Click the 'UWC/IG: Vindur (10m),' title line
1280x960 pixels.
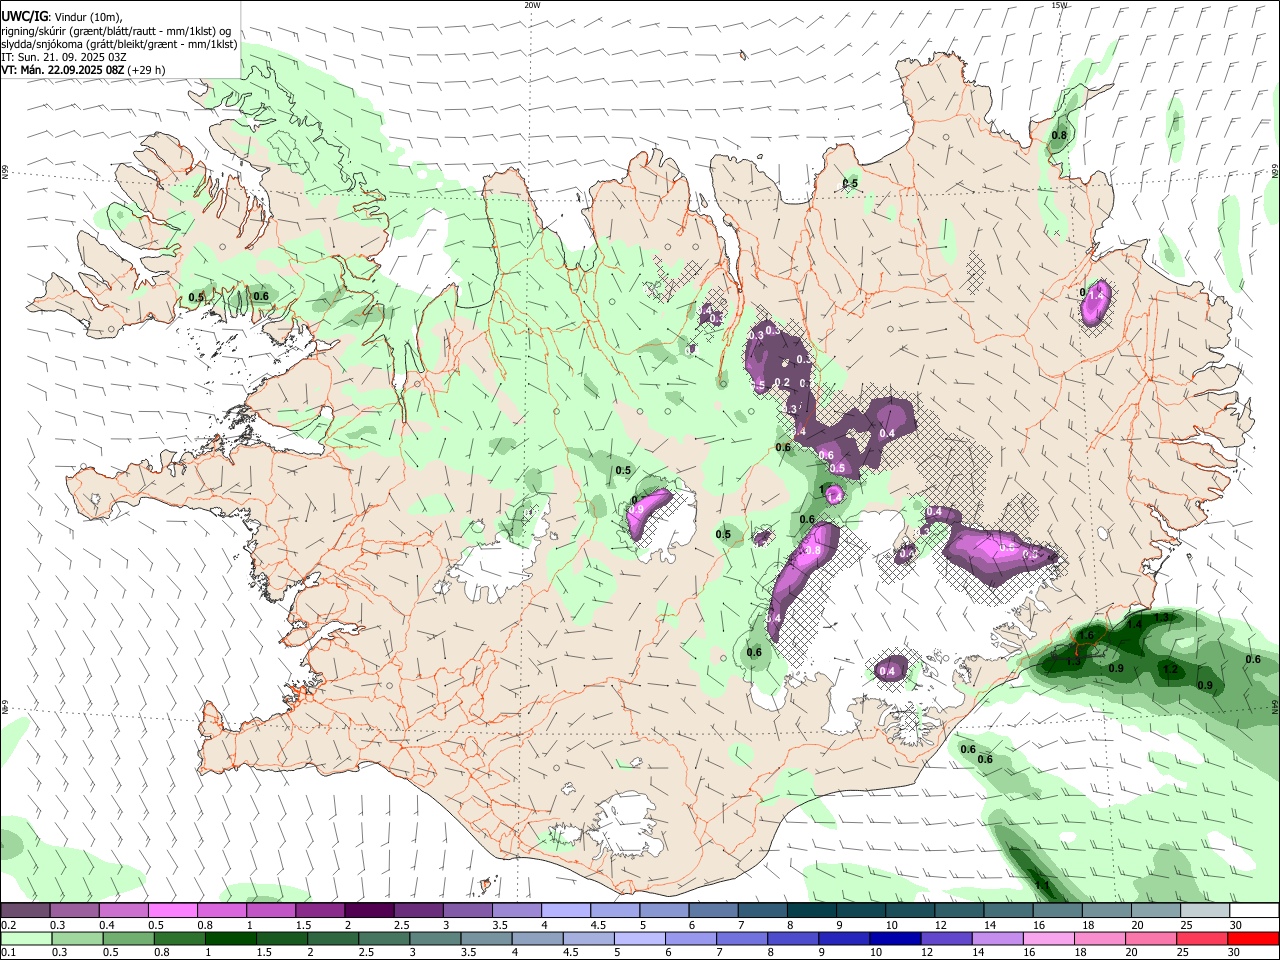[x=62, y=16]
